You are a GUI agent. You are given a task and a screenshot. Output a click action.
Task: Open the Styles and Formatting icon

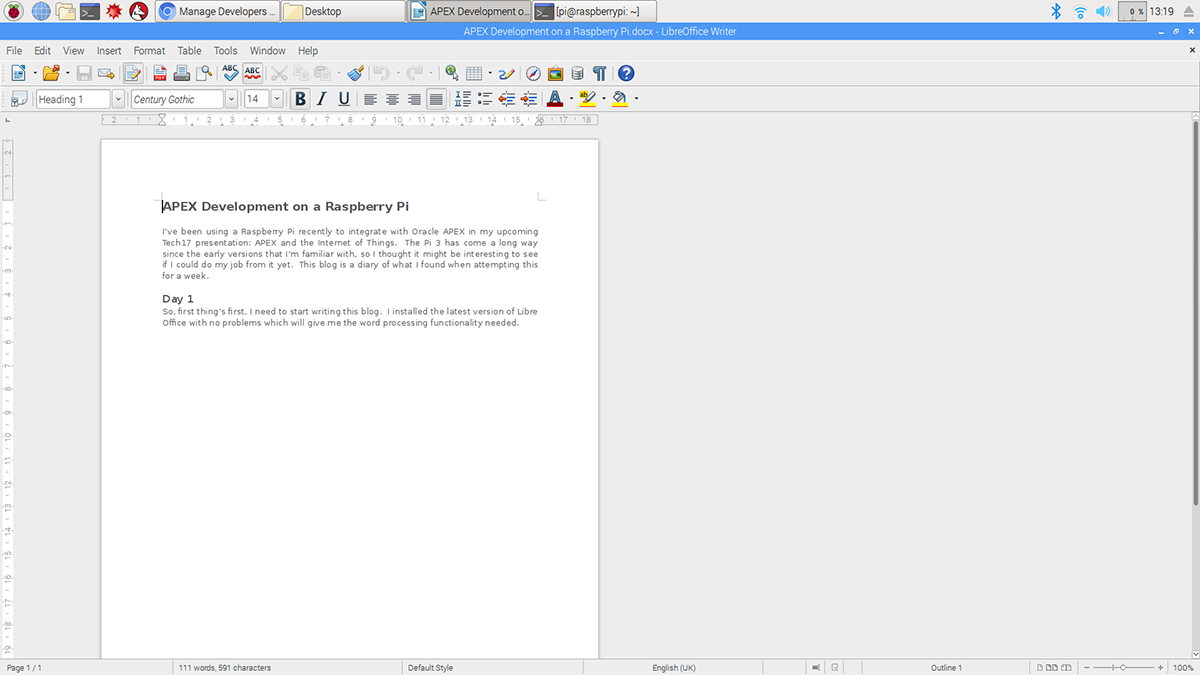(19, 99)
